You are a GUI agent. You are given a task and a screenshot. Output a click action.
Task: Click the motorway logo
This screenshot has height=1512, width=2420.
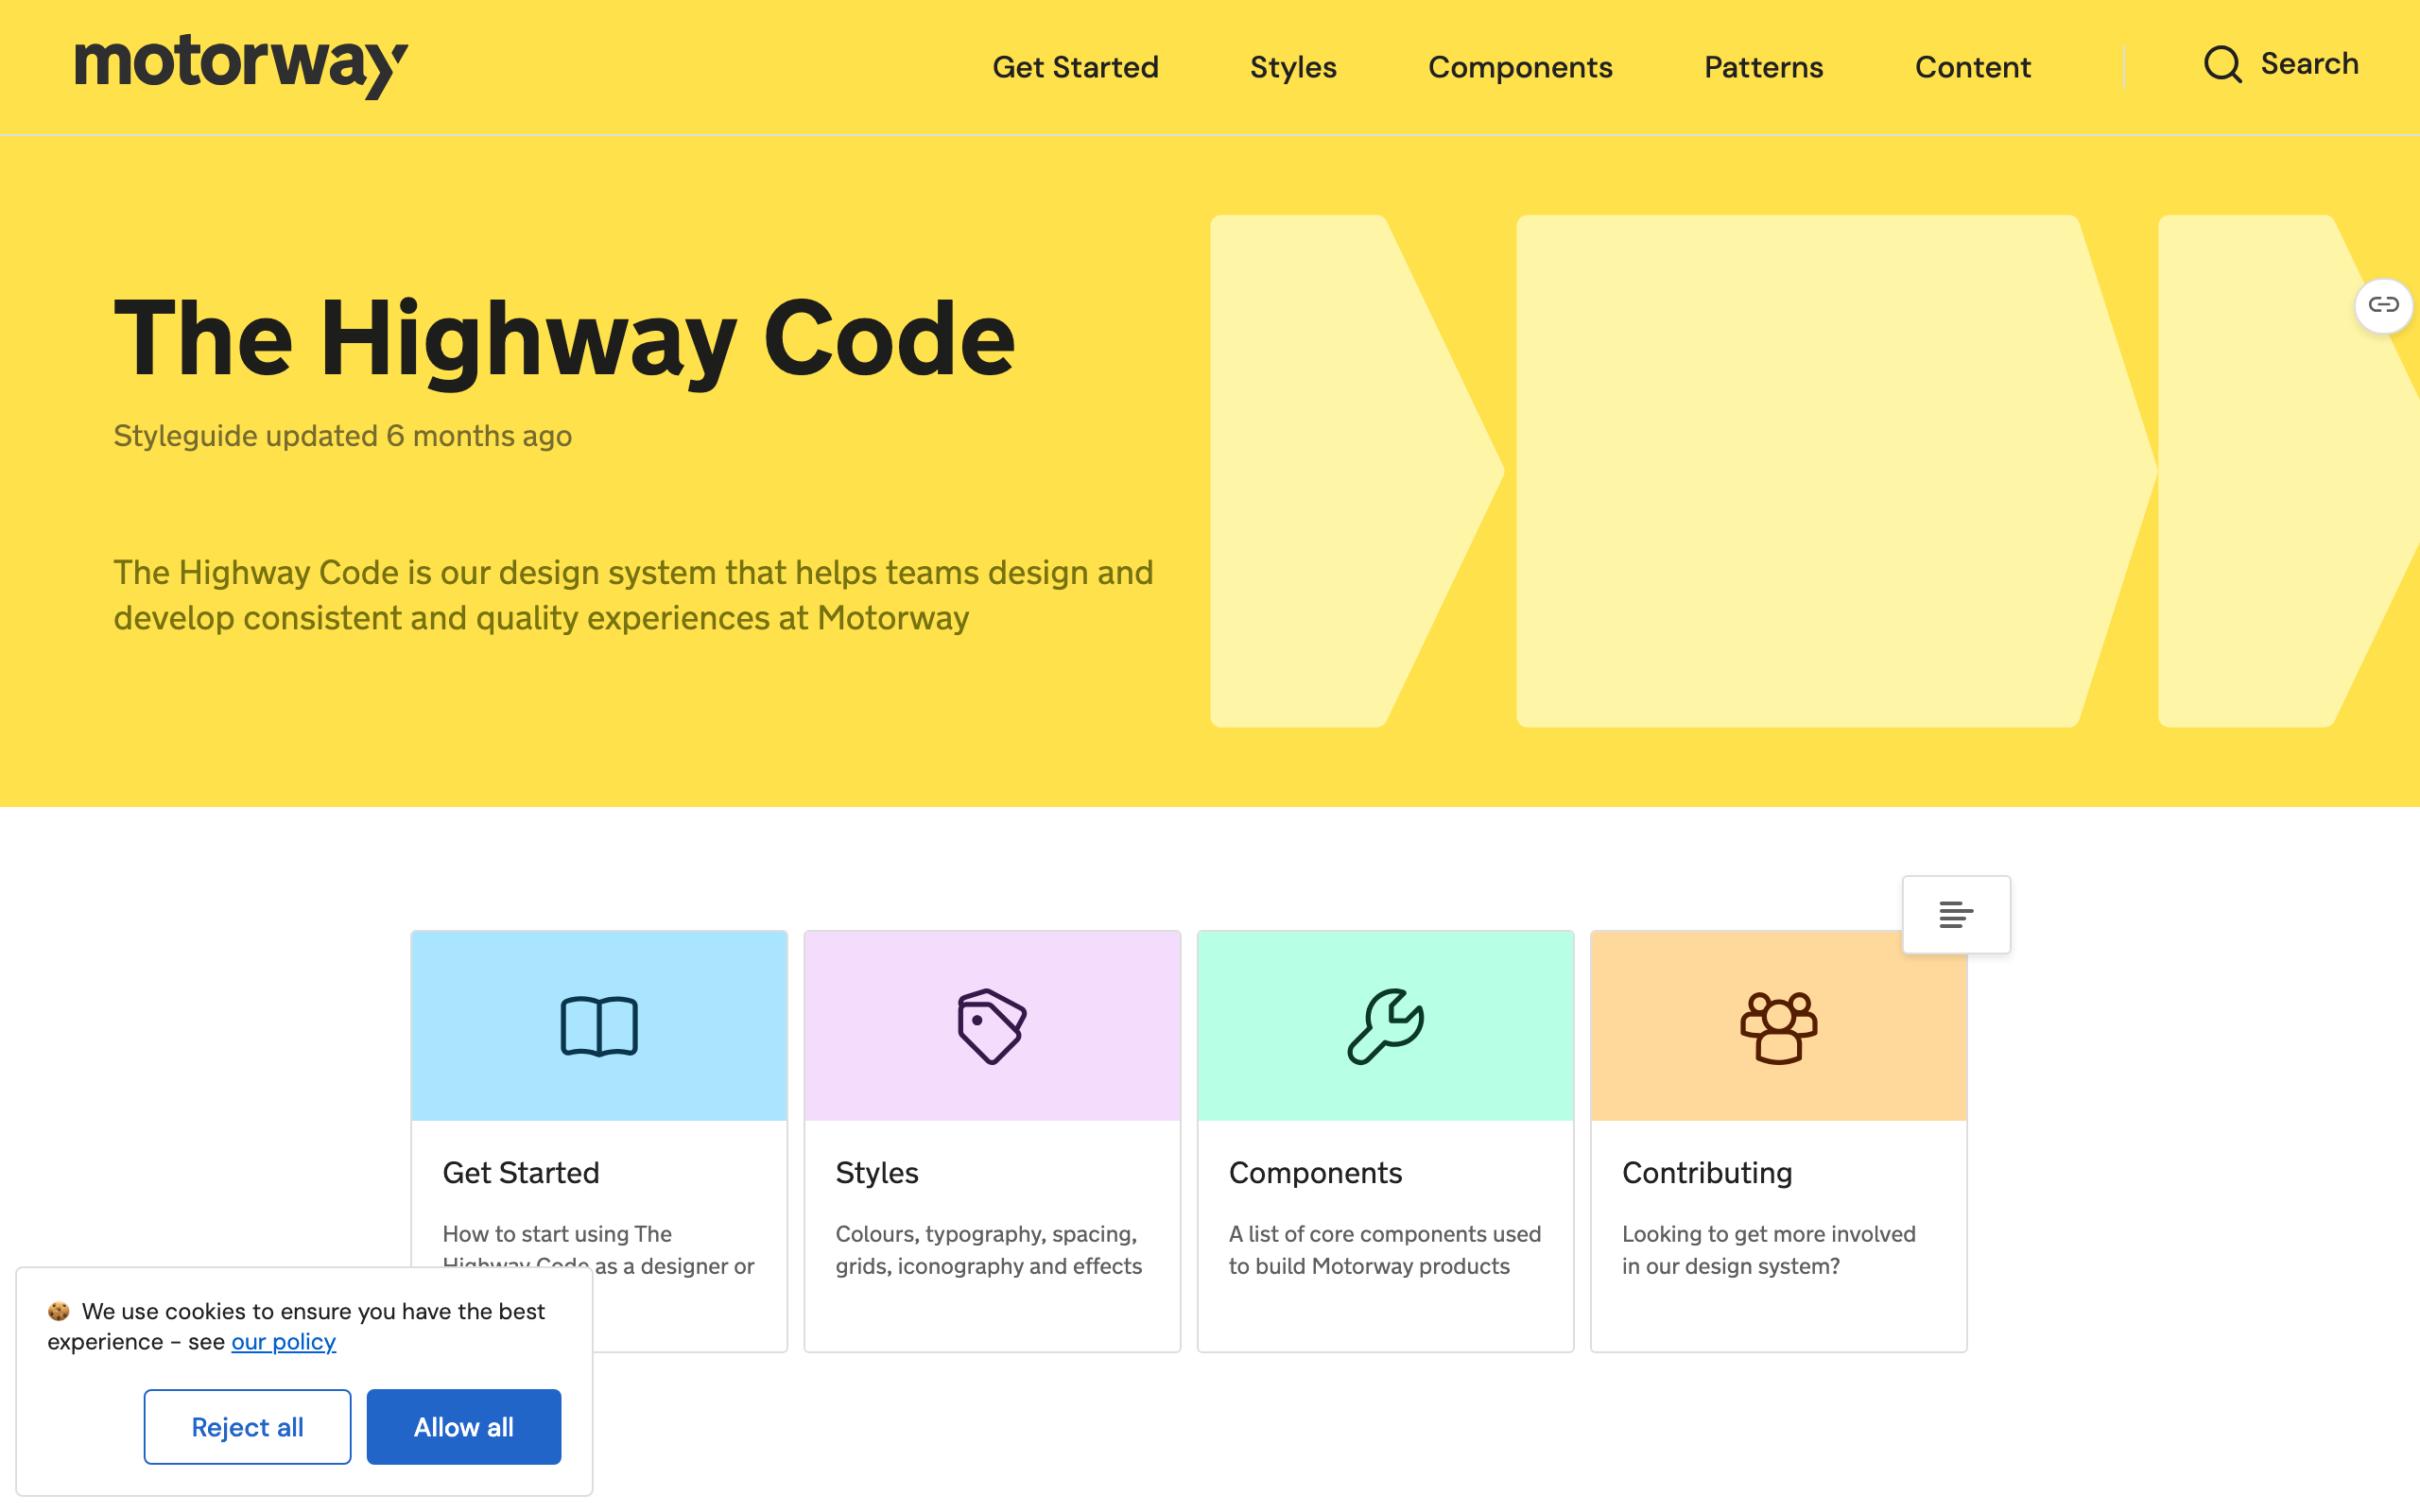pos(241,66)
